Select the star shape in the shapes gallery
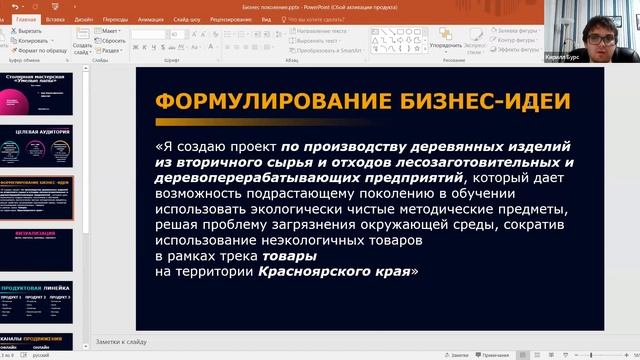 coord(417,49)
